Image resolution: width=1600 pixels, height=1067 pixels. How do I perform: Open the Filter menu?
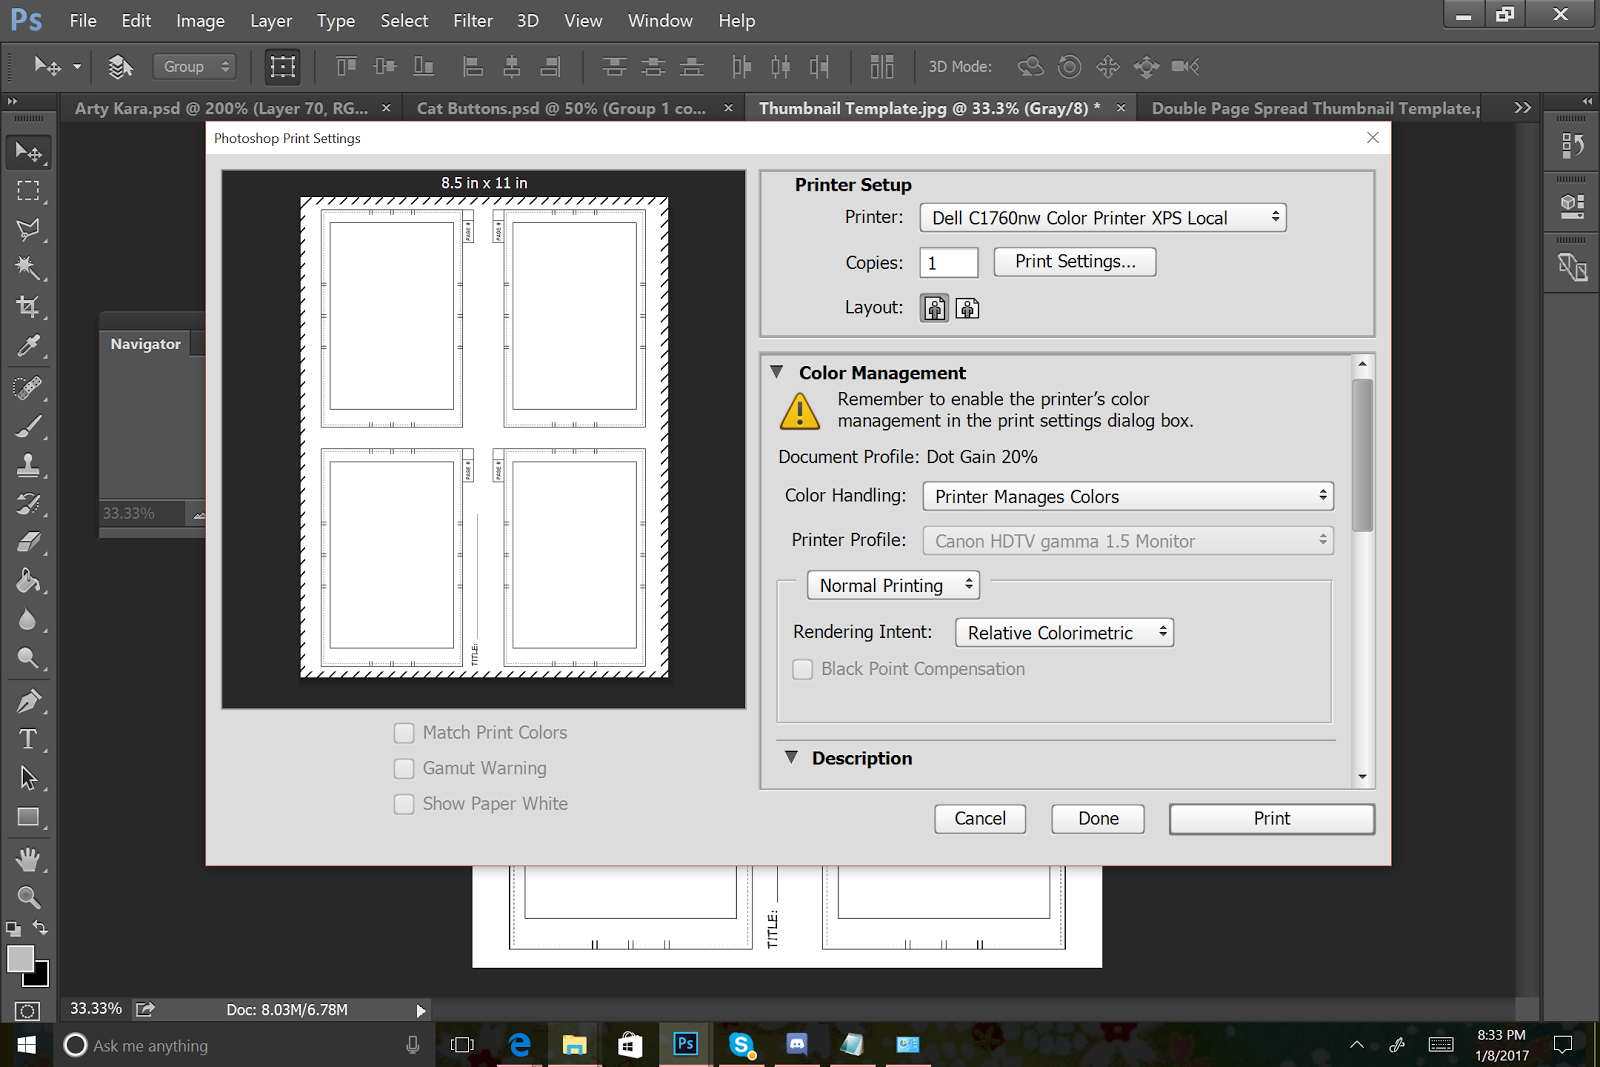coord(472,20)
